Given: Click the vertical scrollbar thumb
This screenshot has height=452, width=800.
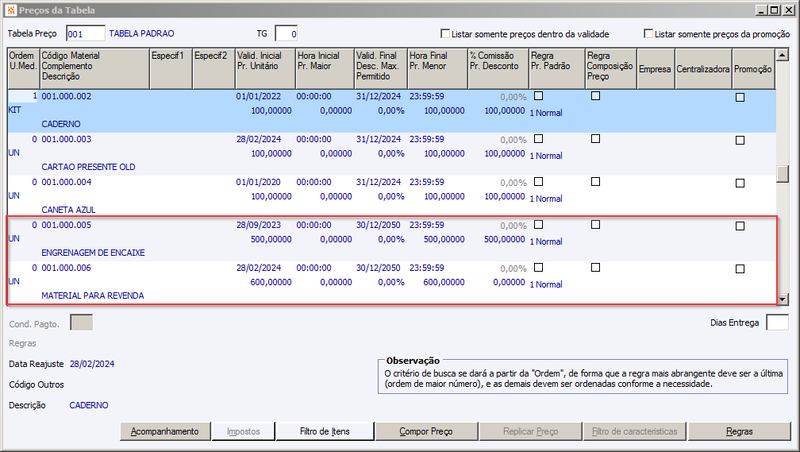Looking at the screenshot, I should [x=782, y=174].
